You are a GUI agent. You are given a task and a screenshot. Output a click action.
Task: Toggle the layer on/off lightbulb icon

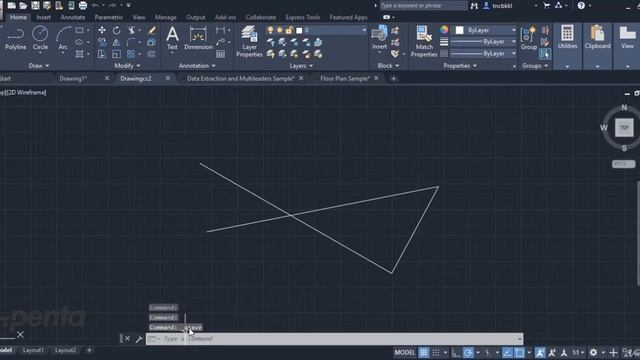click(x=270, y=30)
